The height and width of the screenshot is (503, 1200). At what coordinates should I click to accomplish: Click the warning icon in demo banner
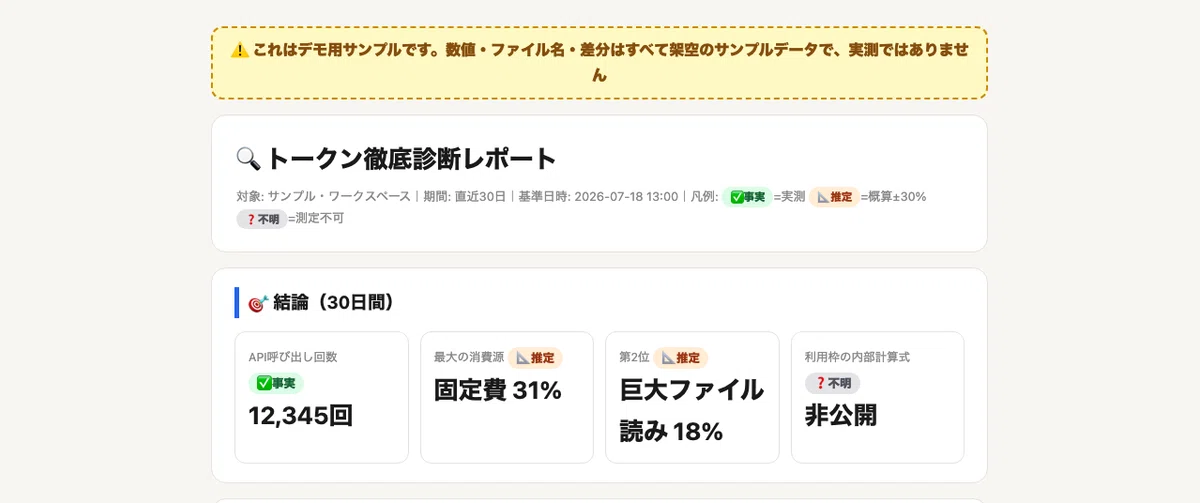click(240, 49)
